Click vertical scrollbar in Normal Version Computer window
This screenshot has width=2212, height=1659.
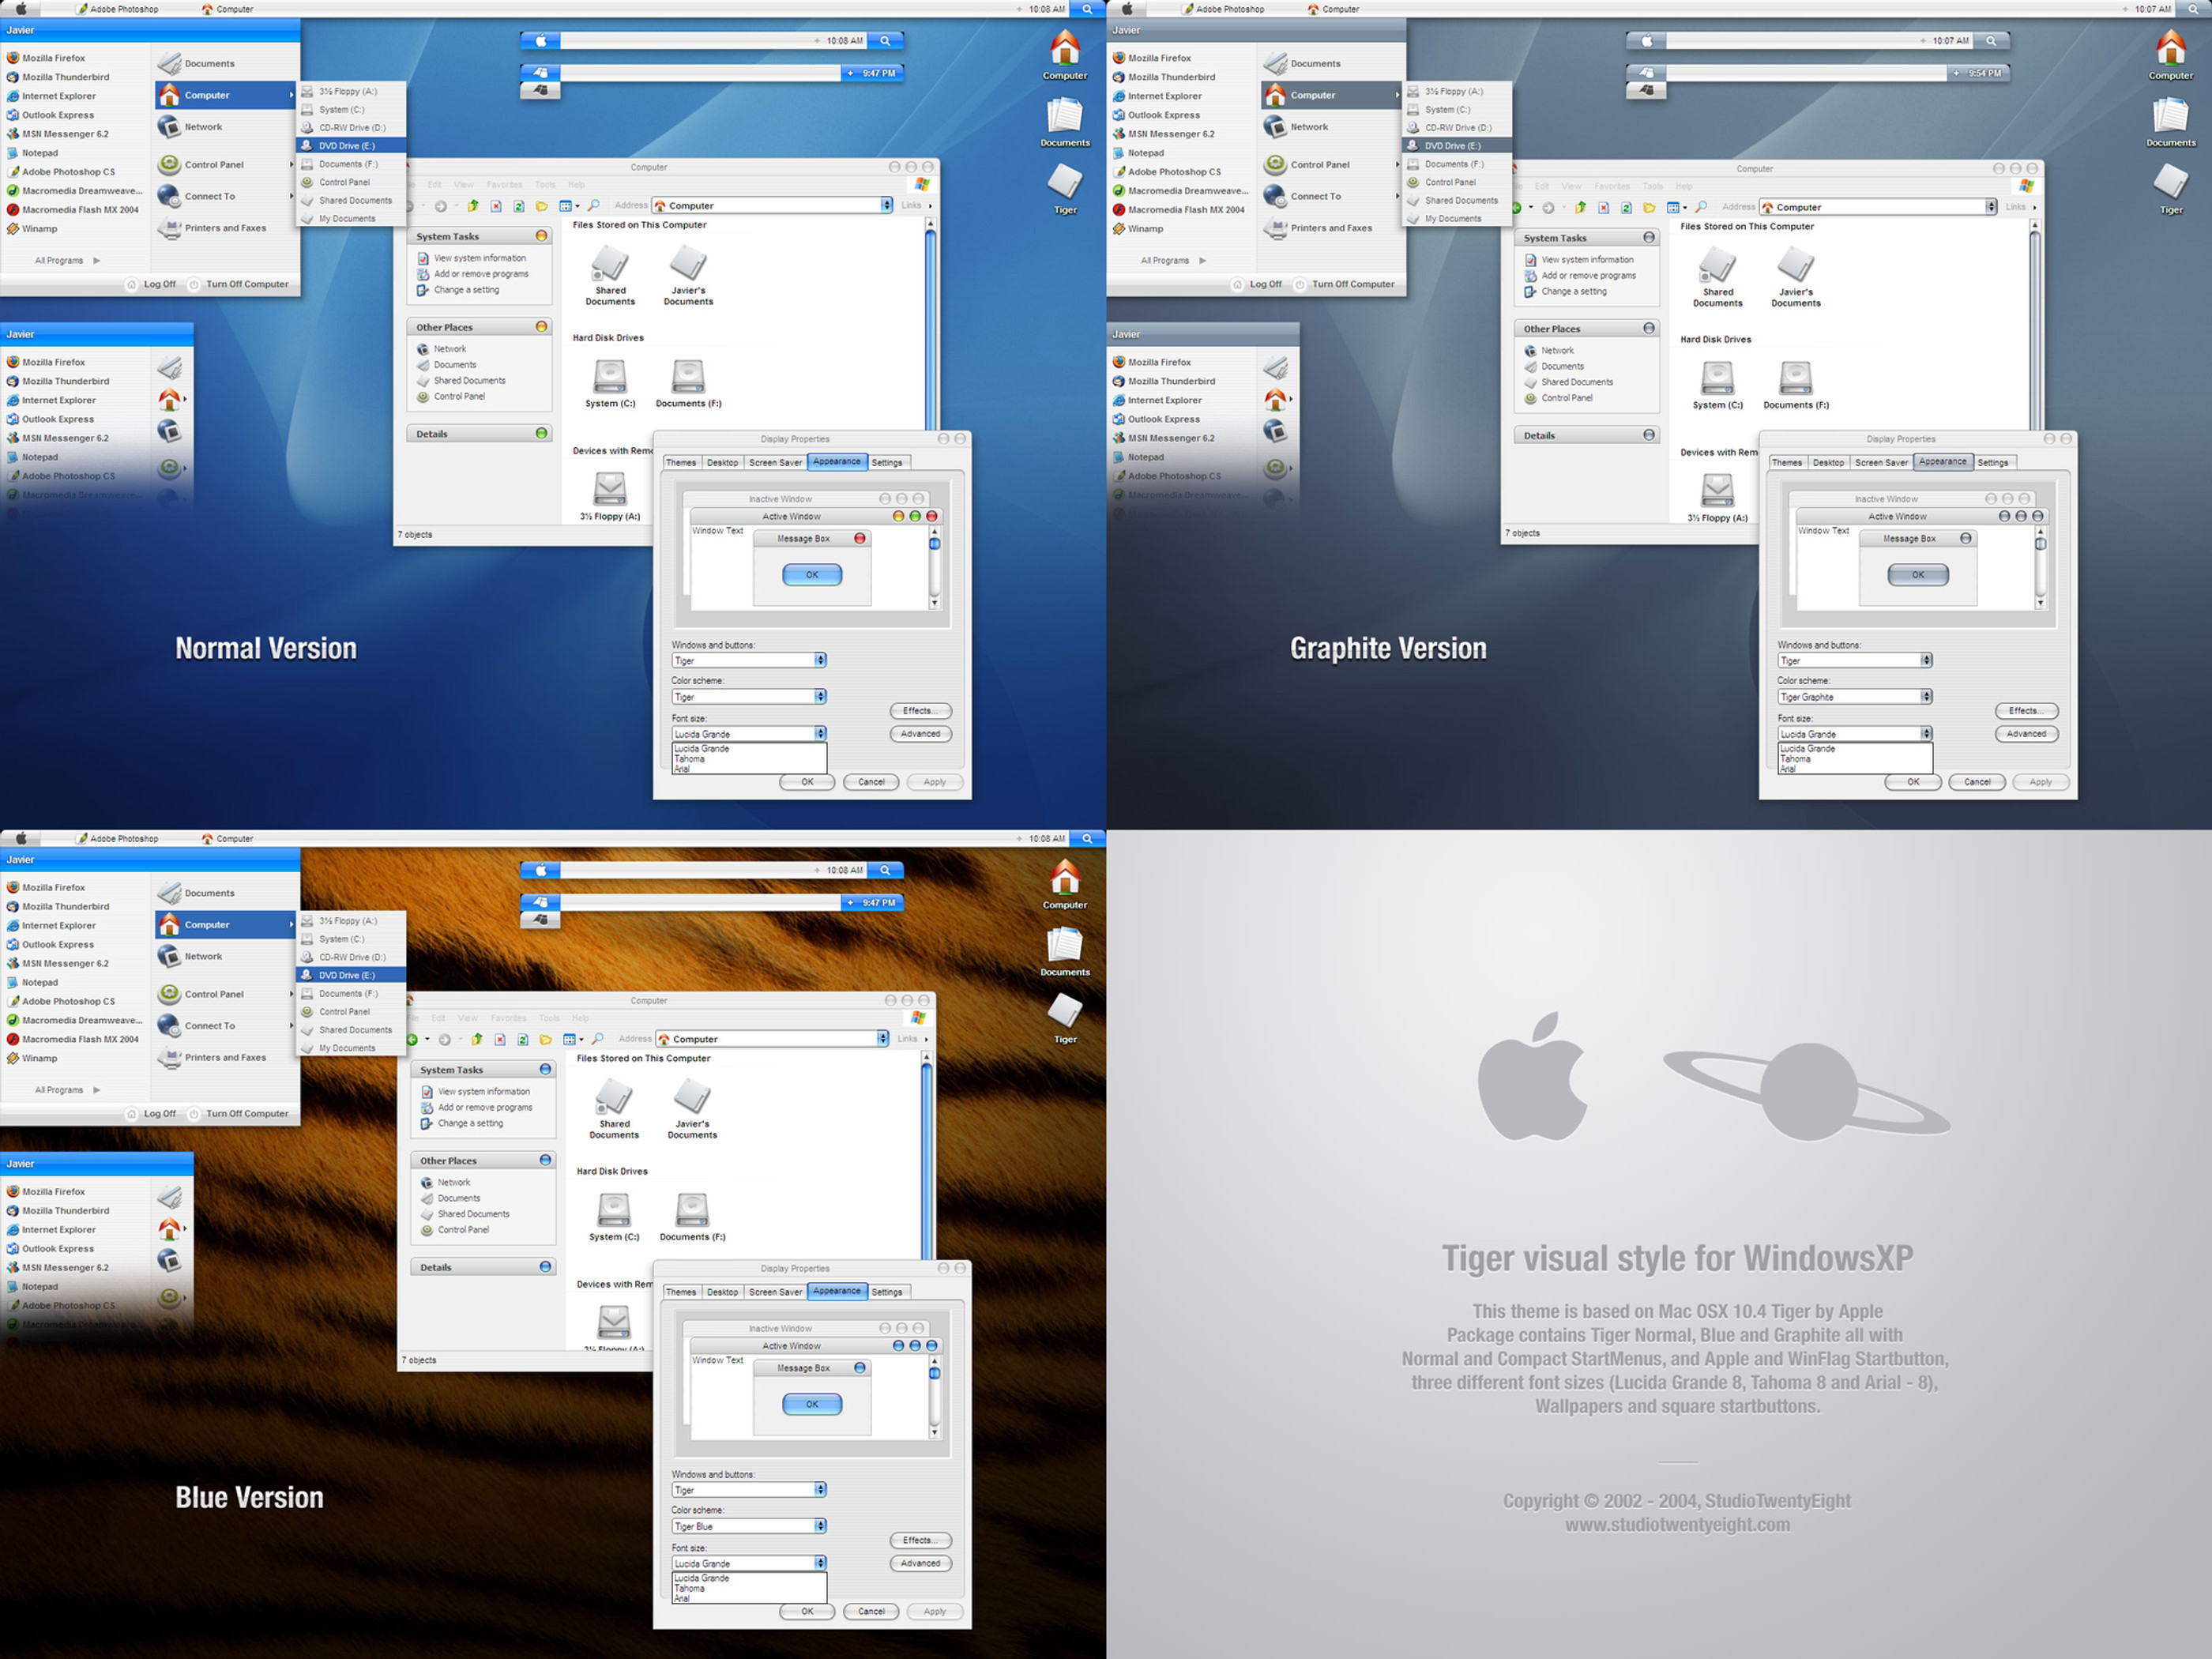coord(931,323)
